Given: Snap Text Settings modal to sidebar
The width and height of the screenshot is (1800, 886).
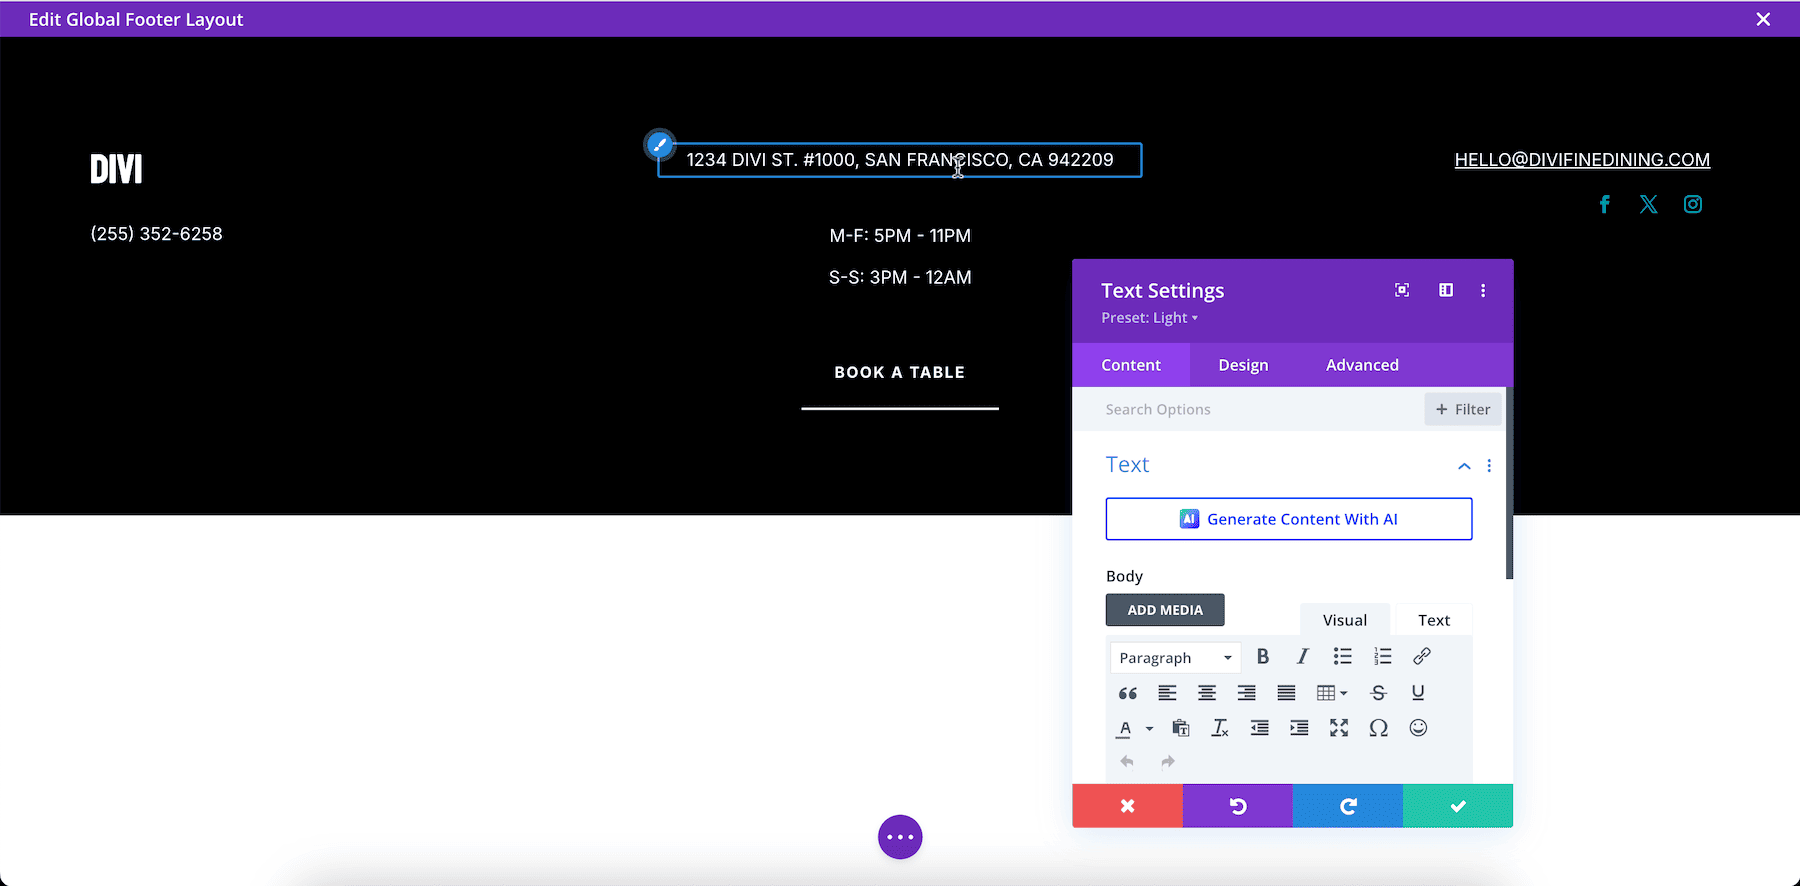Looking at the screenshot, I should click(x=1446, y=290).
